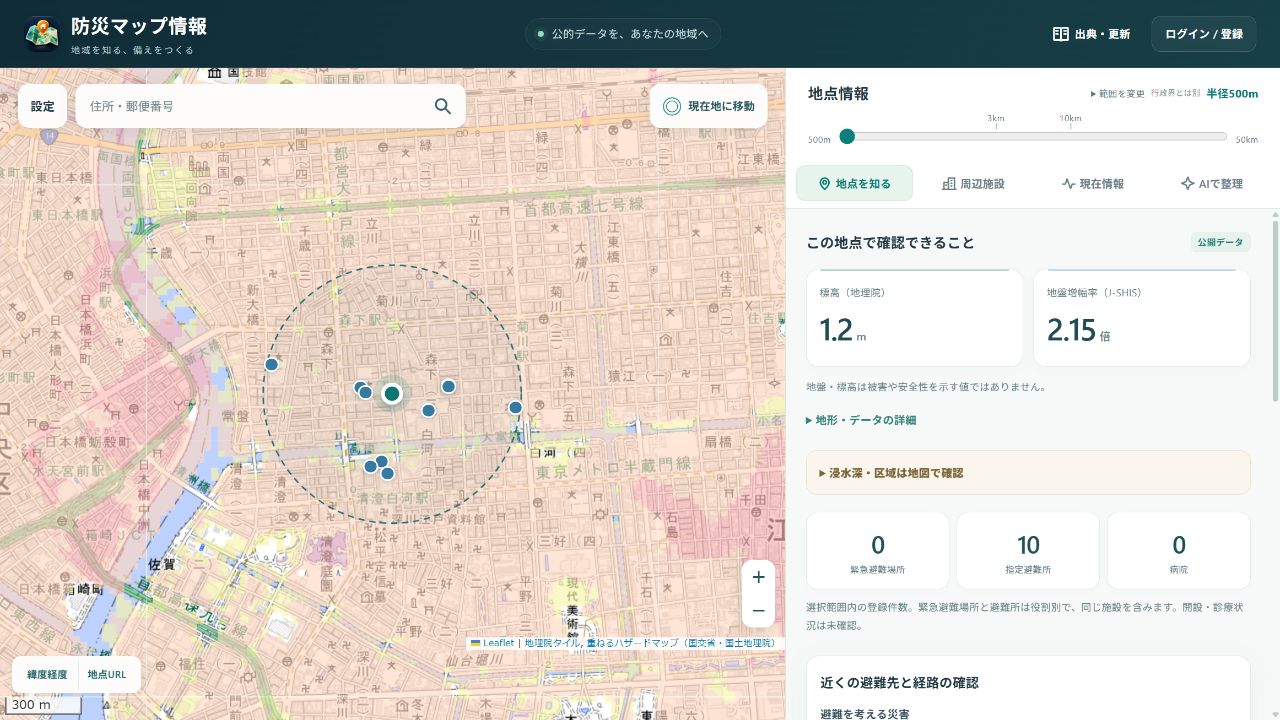Click the 防災マップ情報 logo icon
1280x720 pixels.
[x=41, y=34]
